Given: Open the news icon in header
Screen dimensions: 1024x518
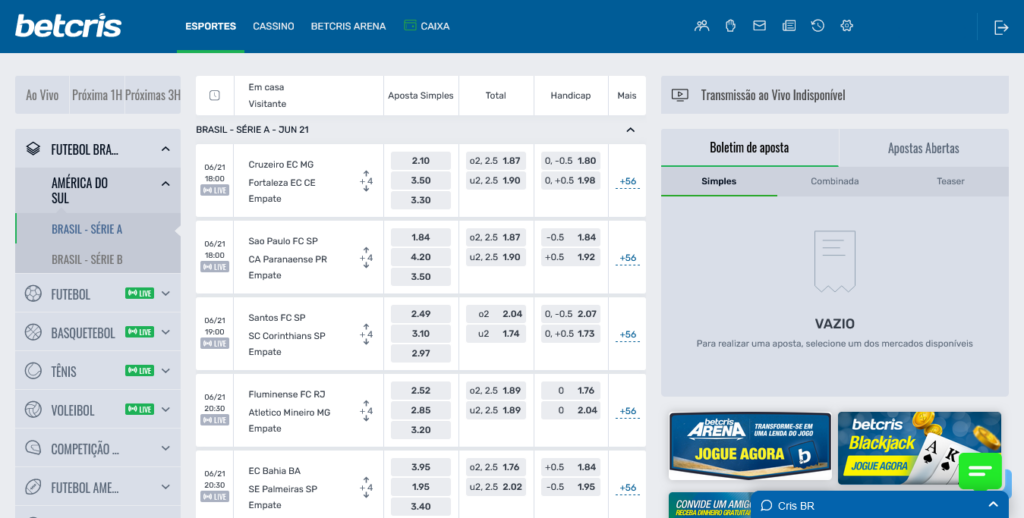Looking at the screenshot, I should 789,26.
